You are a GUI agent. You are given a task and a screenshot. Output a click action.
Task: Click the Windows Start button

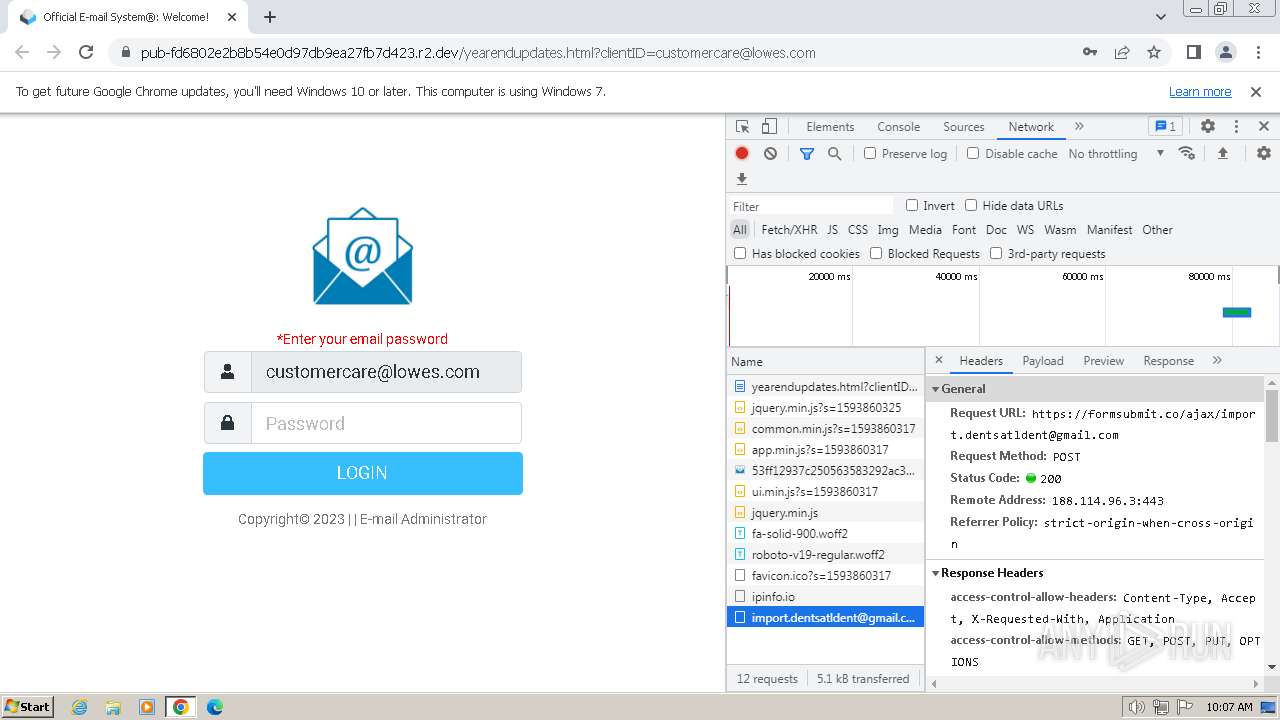[x=28, y=707]
